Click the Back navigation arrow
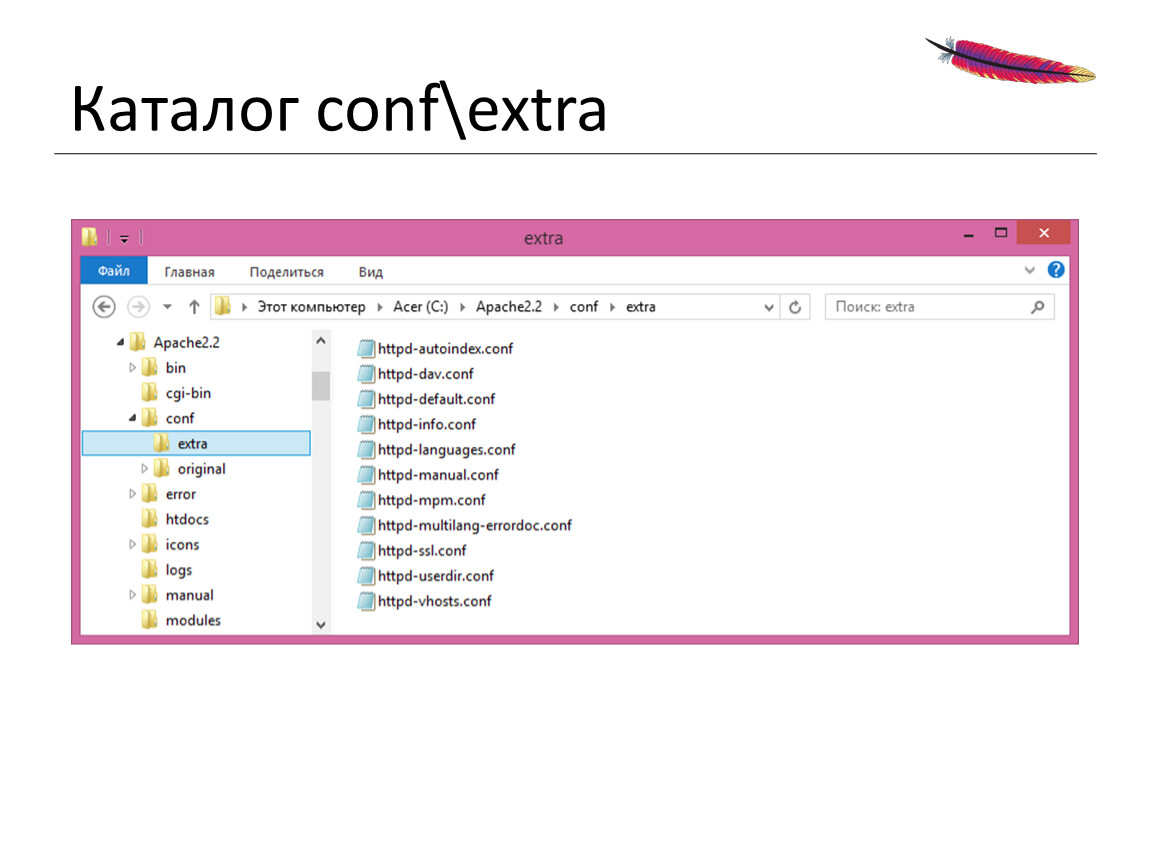This screenshot has width=1150, height=864. point(104,307)
